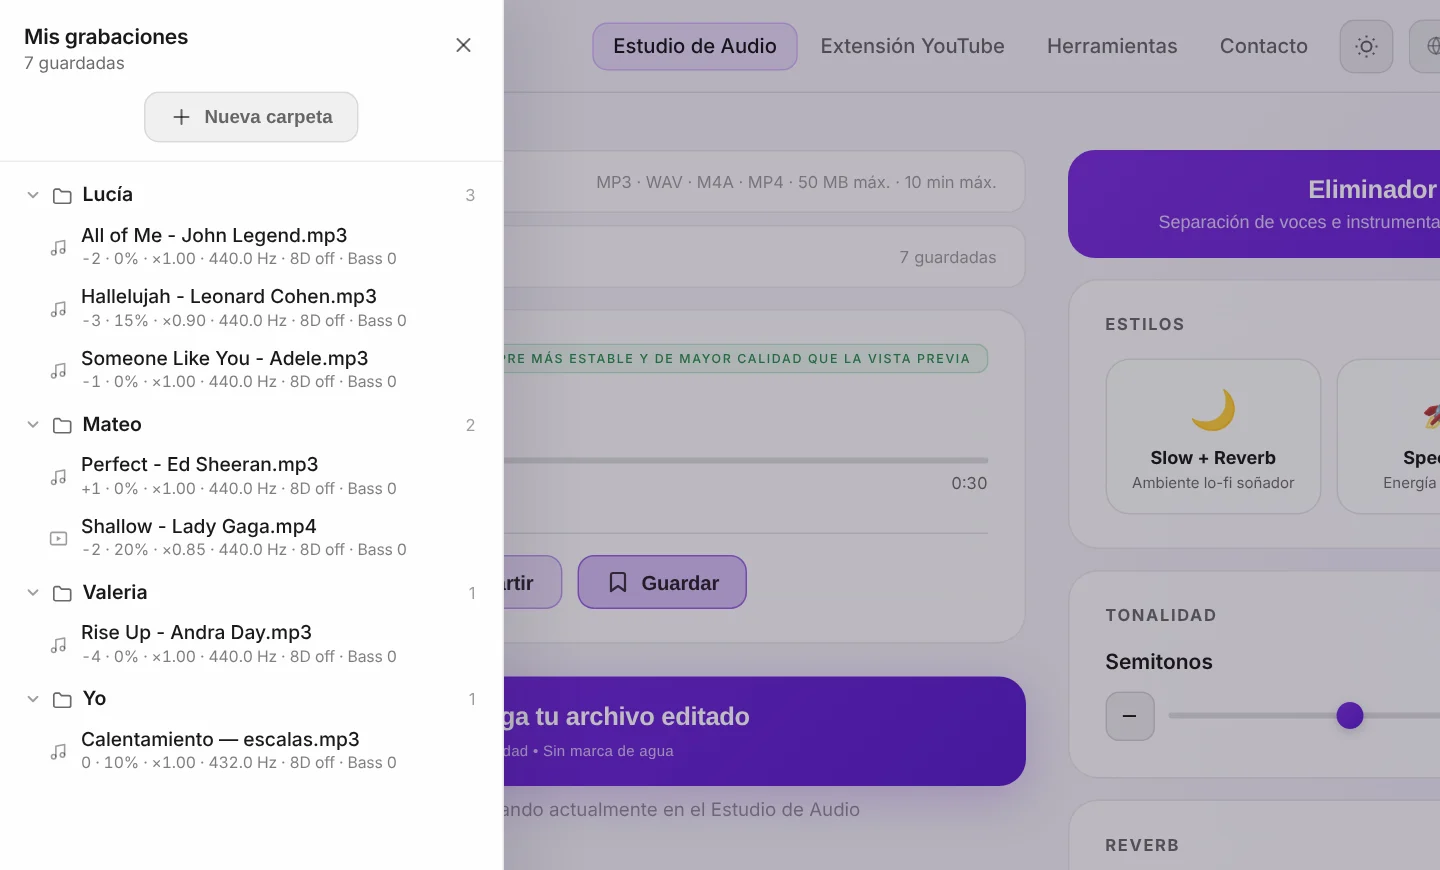The width and height of the screenshot is (1440, 870).
Task: Click video icon of Shallow - Lady Gaga.mp4
Action: [x=59, y=538]
